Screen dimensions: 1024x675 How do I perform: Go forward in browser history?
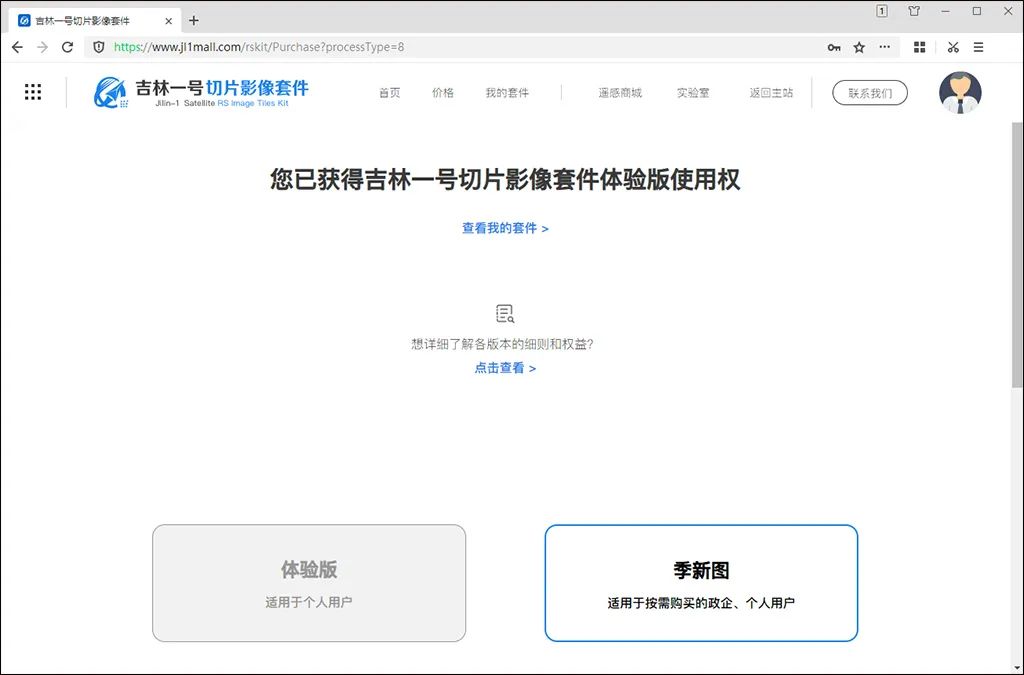(x=42, y=47)
